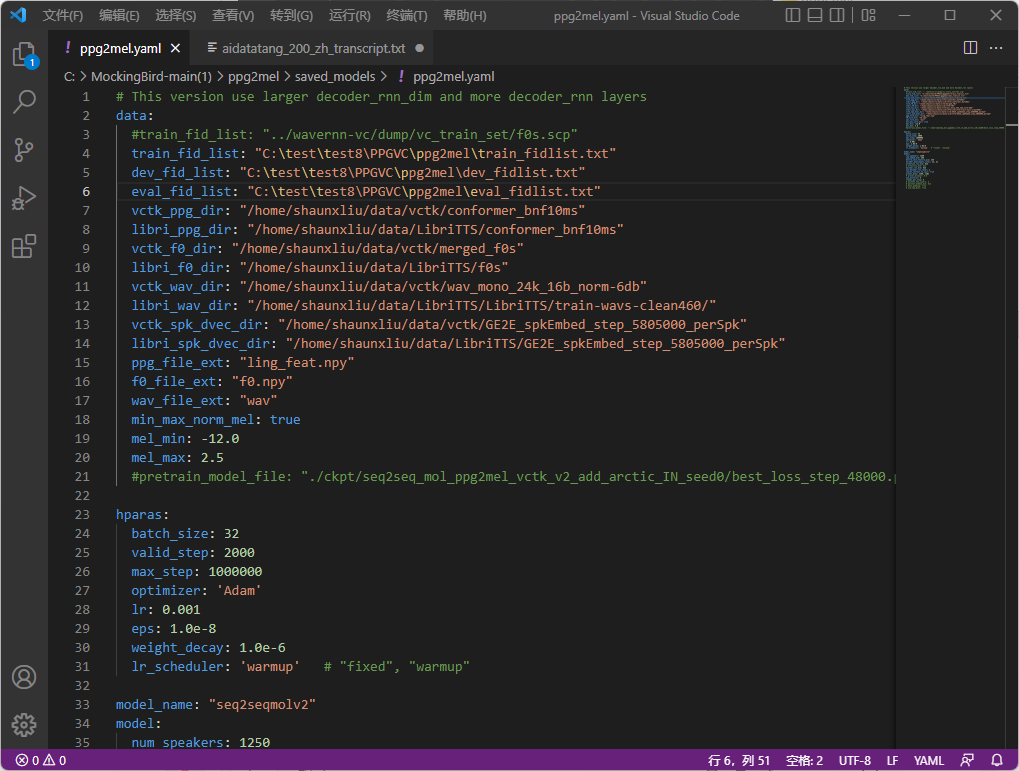Image resolution: width=1019 pixels, height=771 pixels.
Task: Click unsaved dot on aidatatang transcript tab
Action: point(420,48)
